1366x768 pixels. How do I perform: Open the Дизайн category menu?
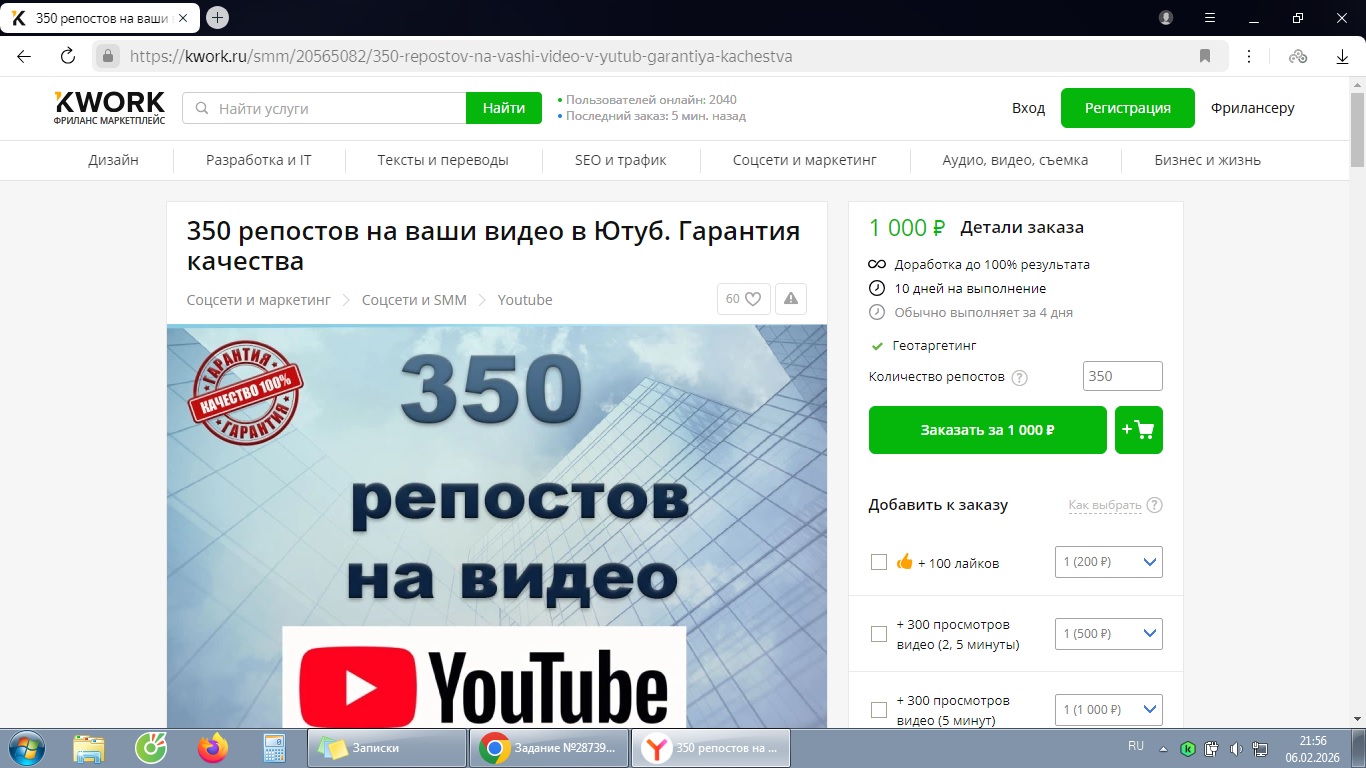(x=113, y=160)
